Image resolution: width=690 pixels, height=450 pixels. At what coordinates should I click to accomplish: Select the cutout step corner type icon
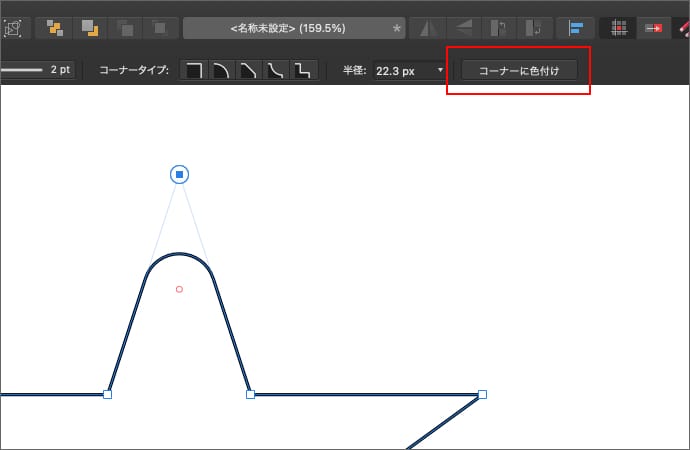[x=303, y=71]
